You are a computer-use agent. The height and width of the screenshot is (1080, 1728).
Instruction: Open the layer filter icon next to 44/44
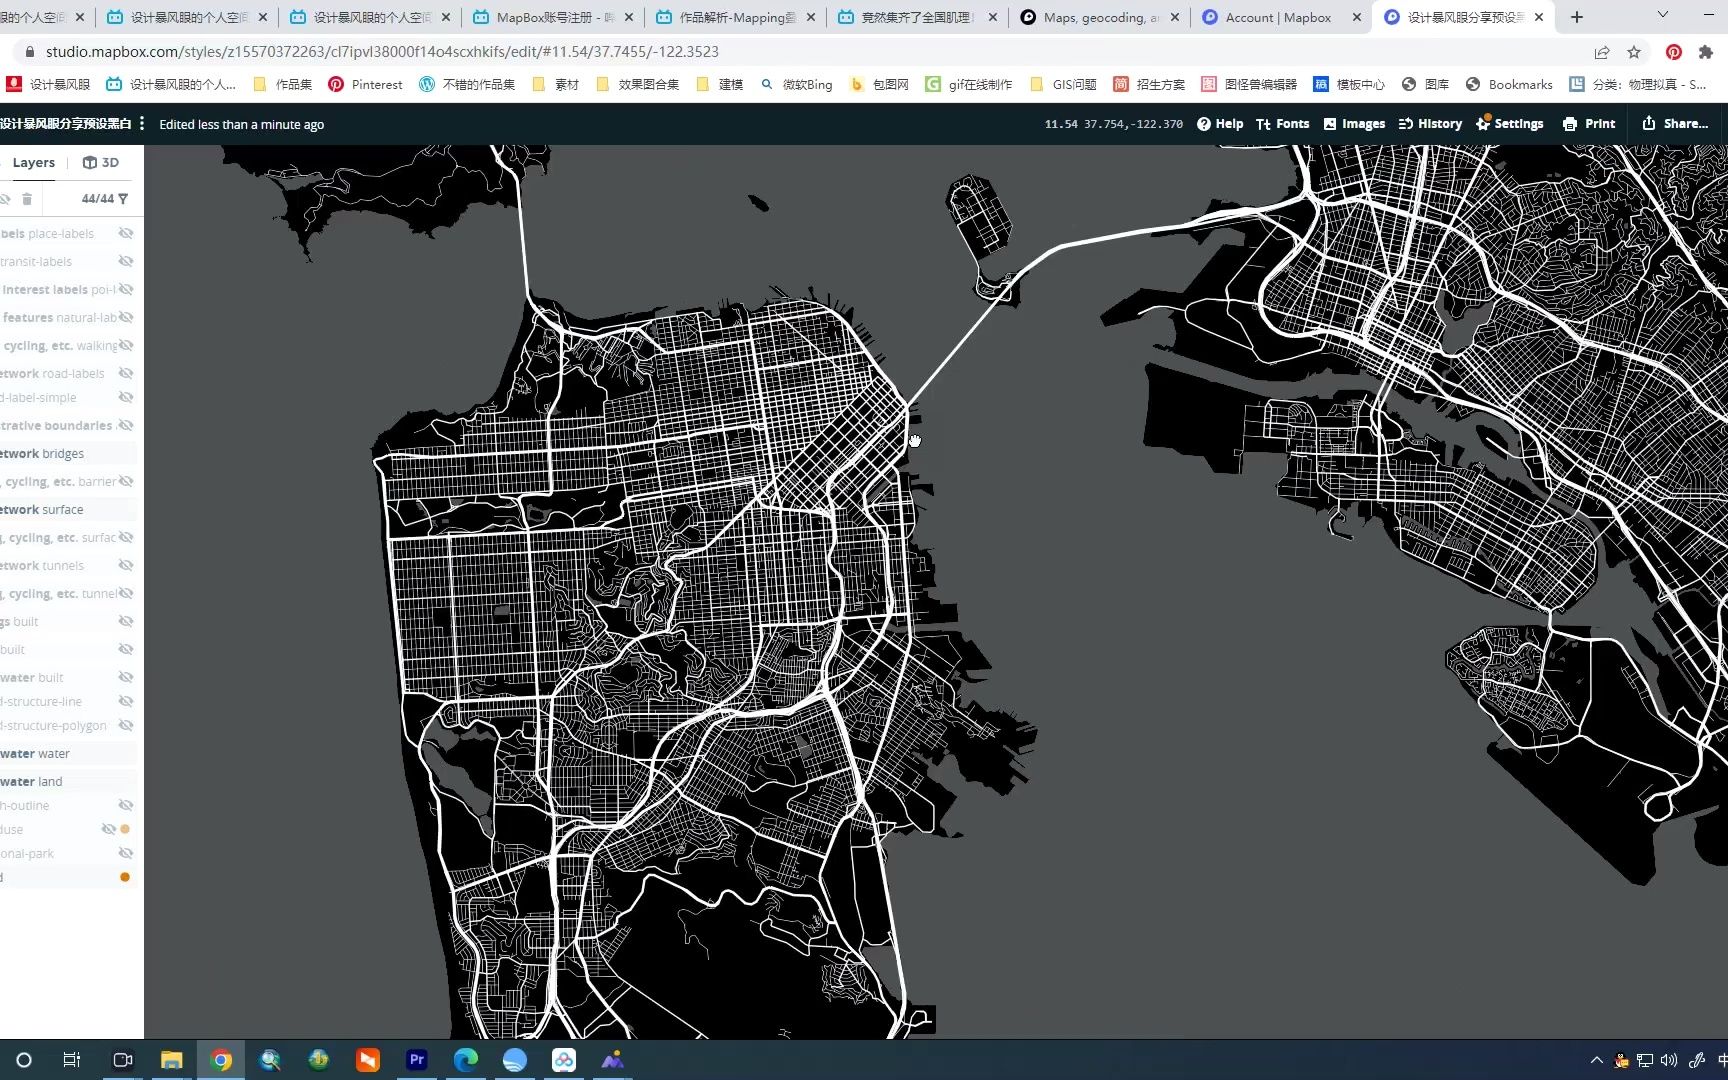coord(123,198)
